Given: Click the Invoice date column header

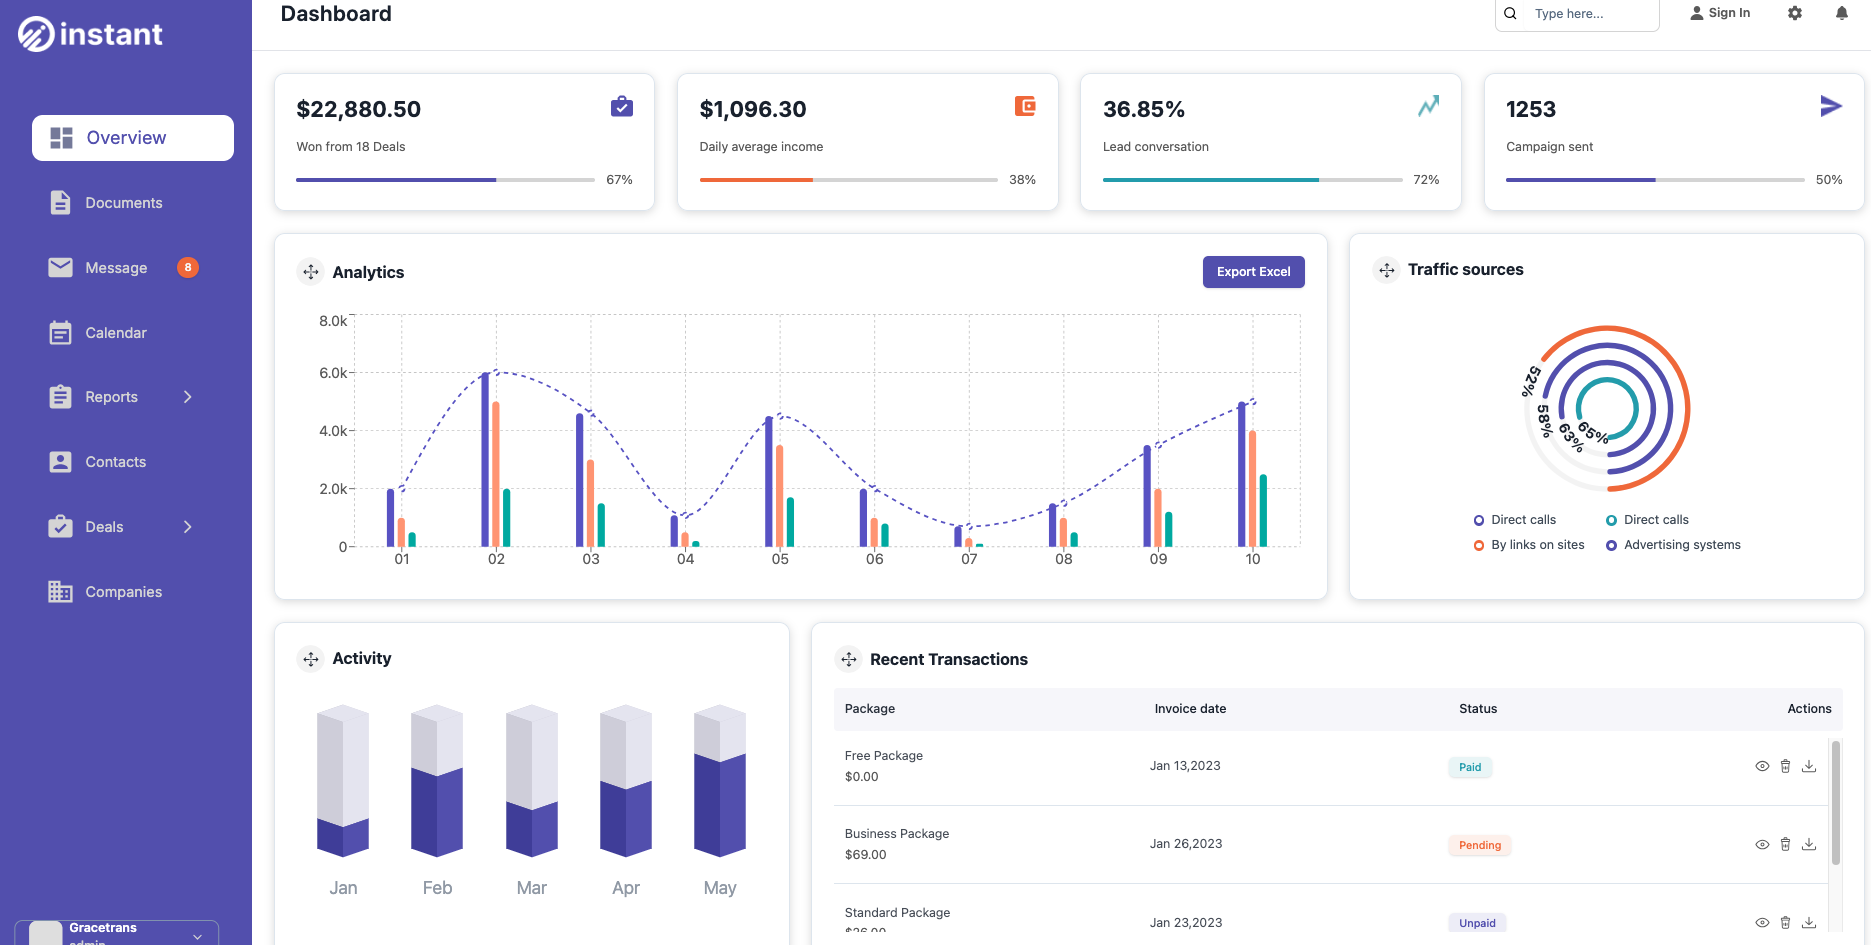Looking at the screenshot, I should pos(1190,709).
